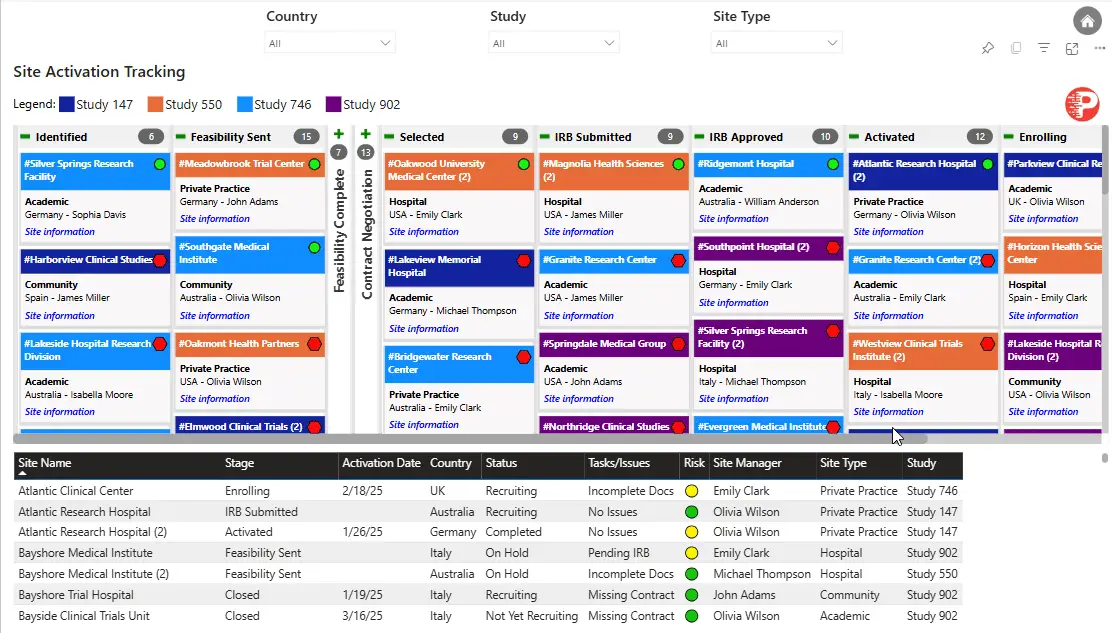Viewport: 1112px width, 633px height.
Task: Copy the visual with copy icon
Action: pos(1016,48)
